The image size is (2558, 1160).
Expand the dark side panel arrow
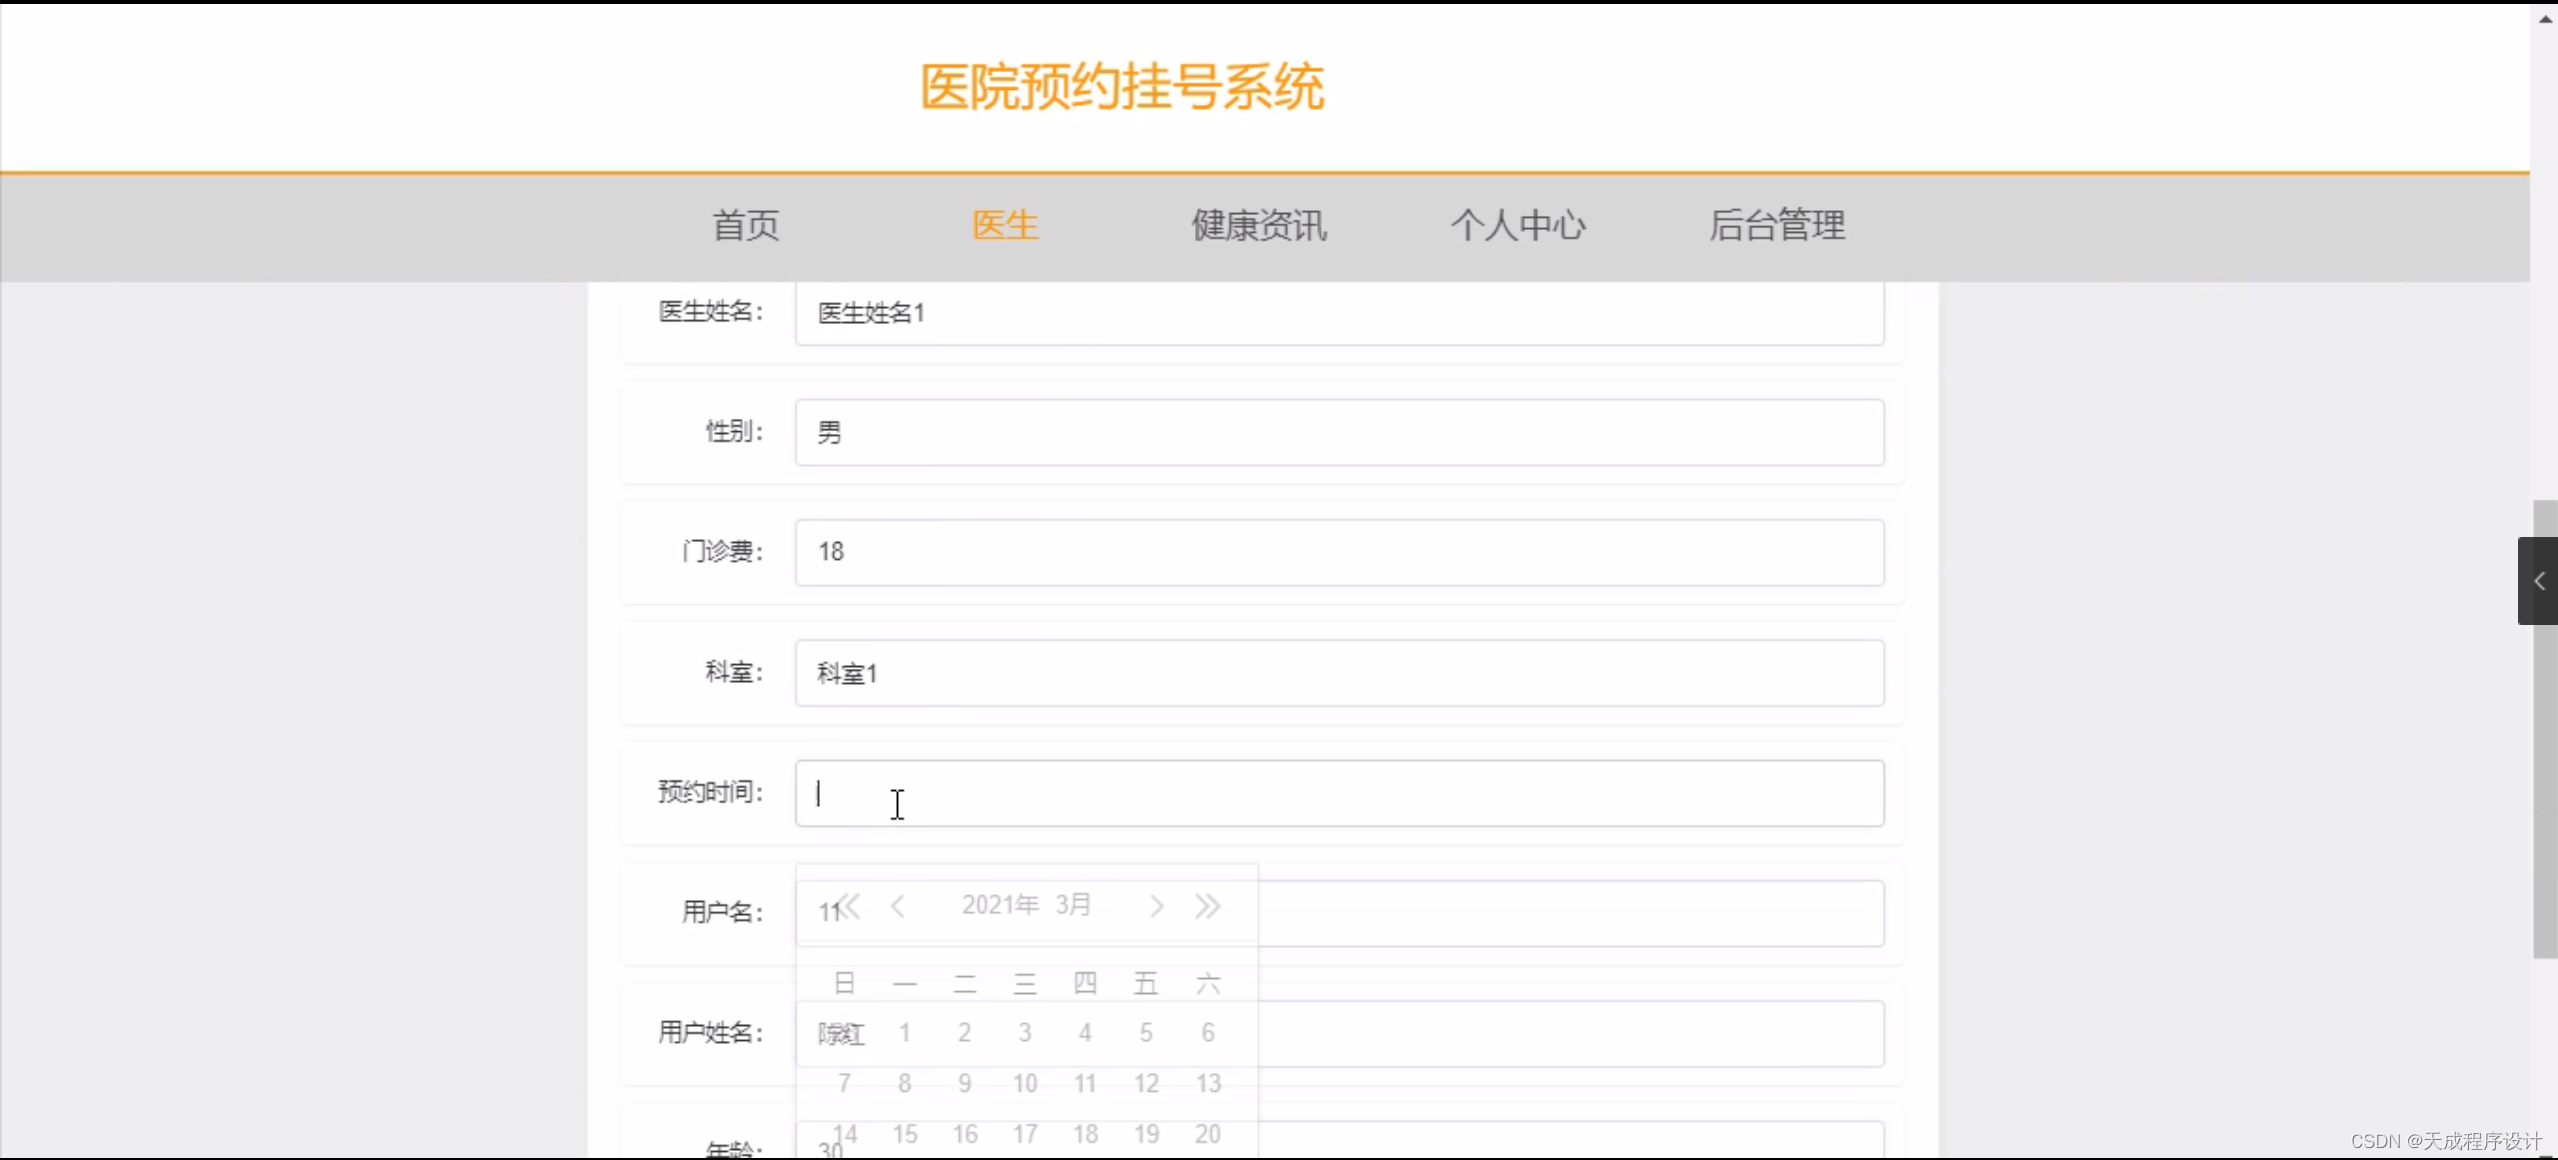(x=2538, y=581)
